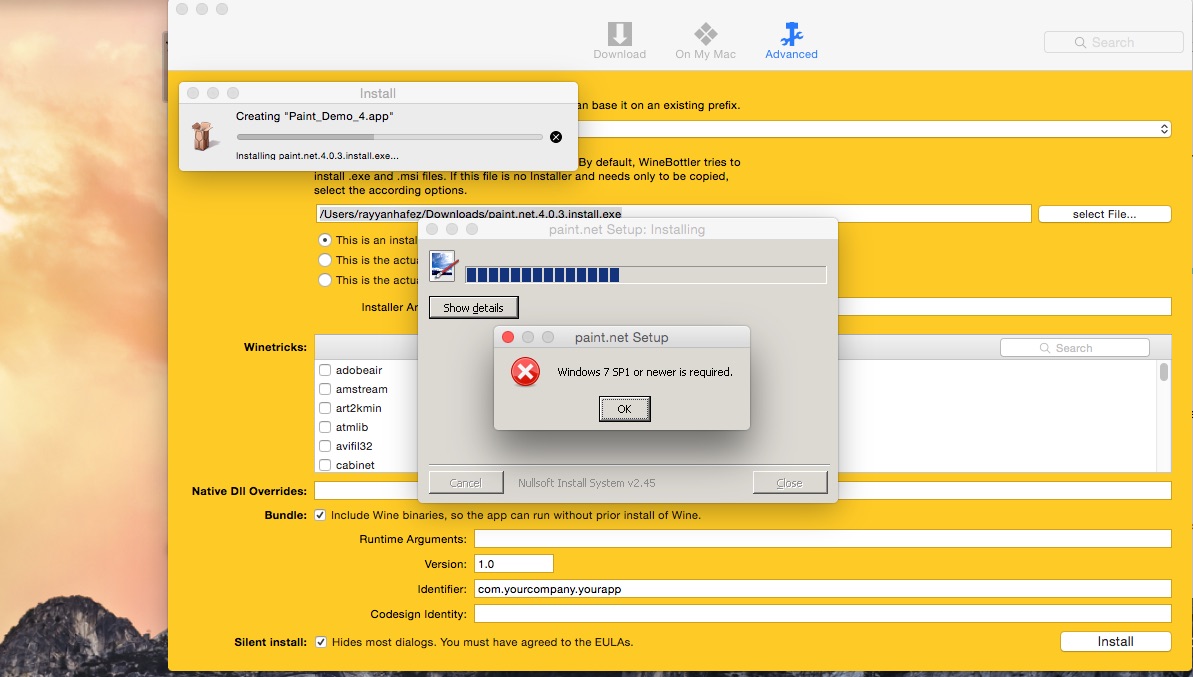Select the Advanced tab

pyautogui.click(x=791, y=41)
